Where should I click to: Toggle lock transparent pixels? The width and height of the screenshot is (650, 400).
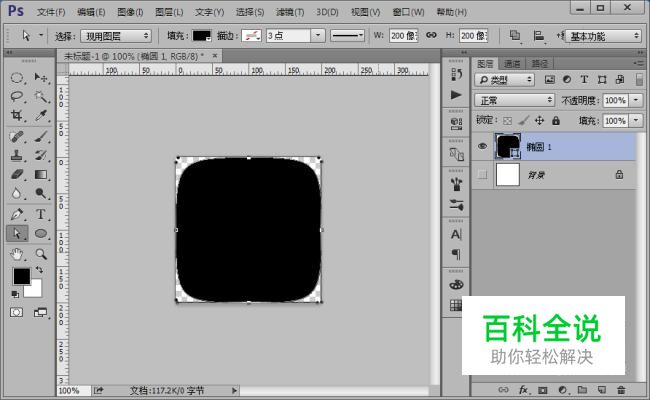pos(507,121)
